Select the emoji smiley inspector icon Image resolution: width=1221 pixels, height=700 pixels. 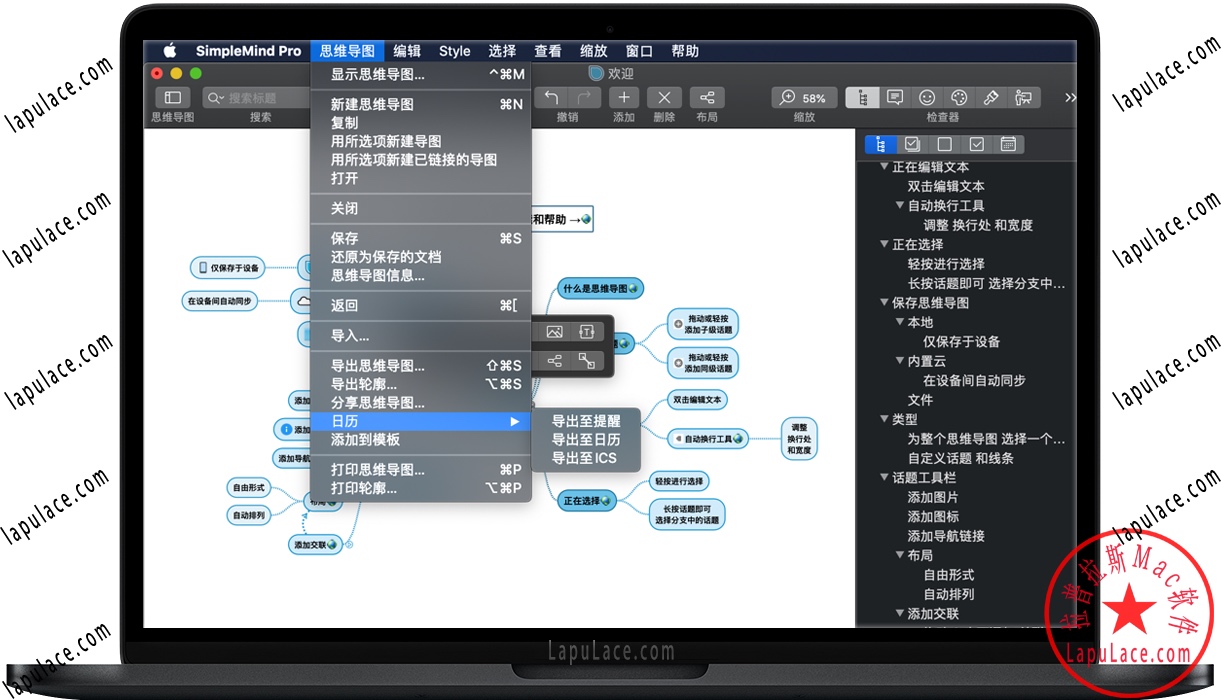(x=927, y=97)
